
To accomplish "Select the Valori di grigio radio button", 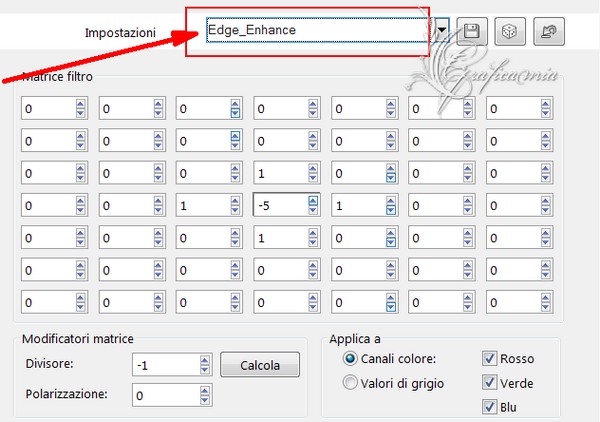I will coord(350,383).
